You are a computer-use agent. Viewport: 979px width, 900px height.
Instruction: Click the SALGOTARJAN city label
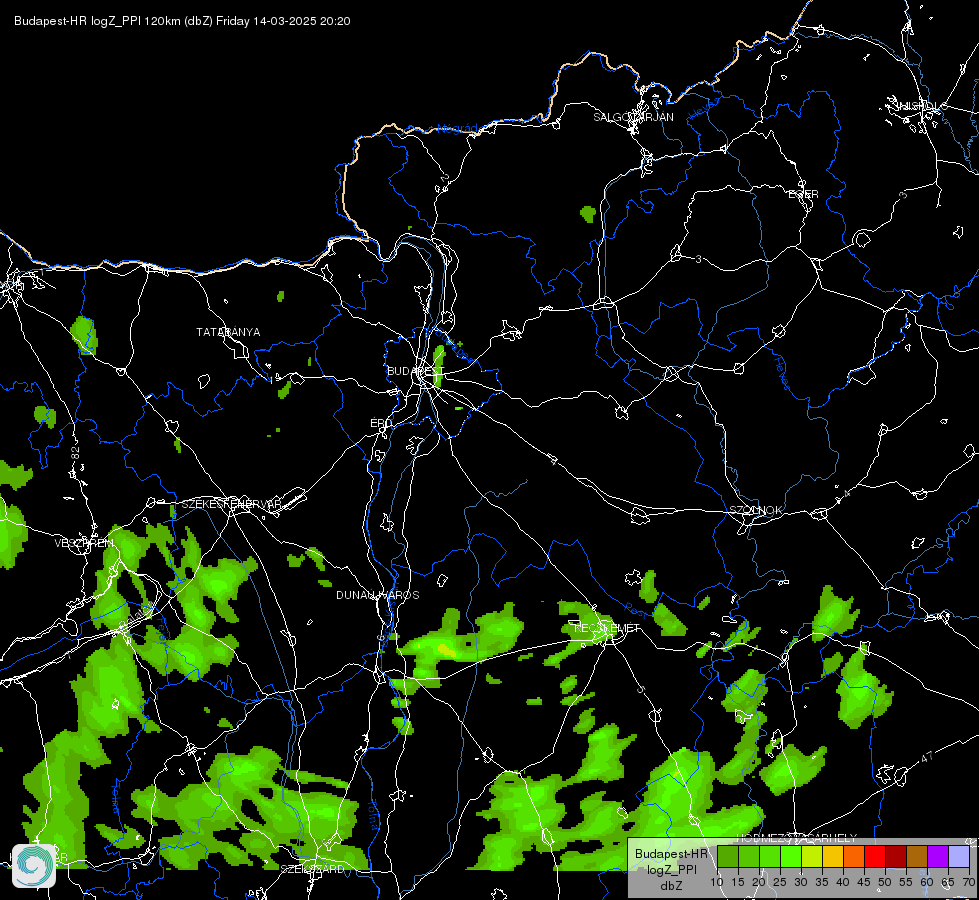[x=633, y=117]
